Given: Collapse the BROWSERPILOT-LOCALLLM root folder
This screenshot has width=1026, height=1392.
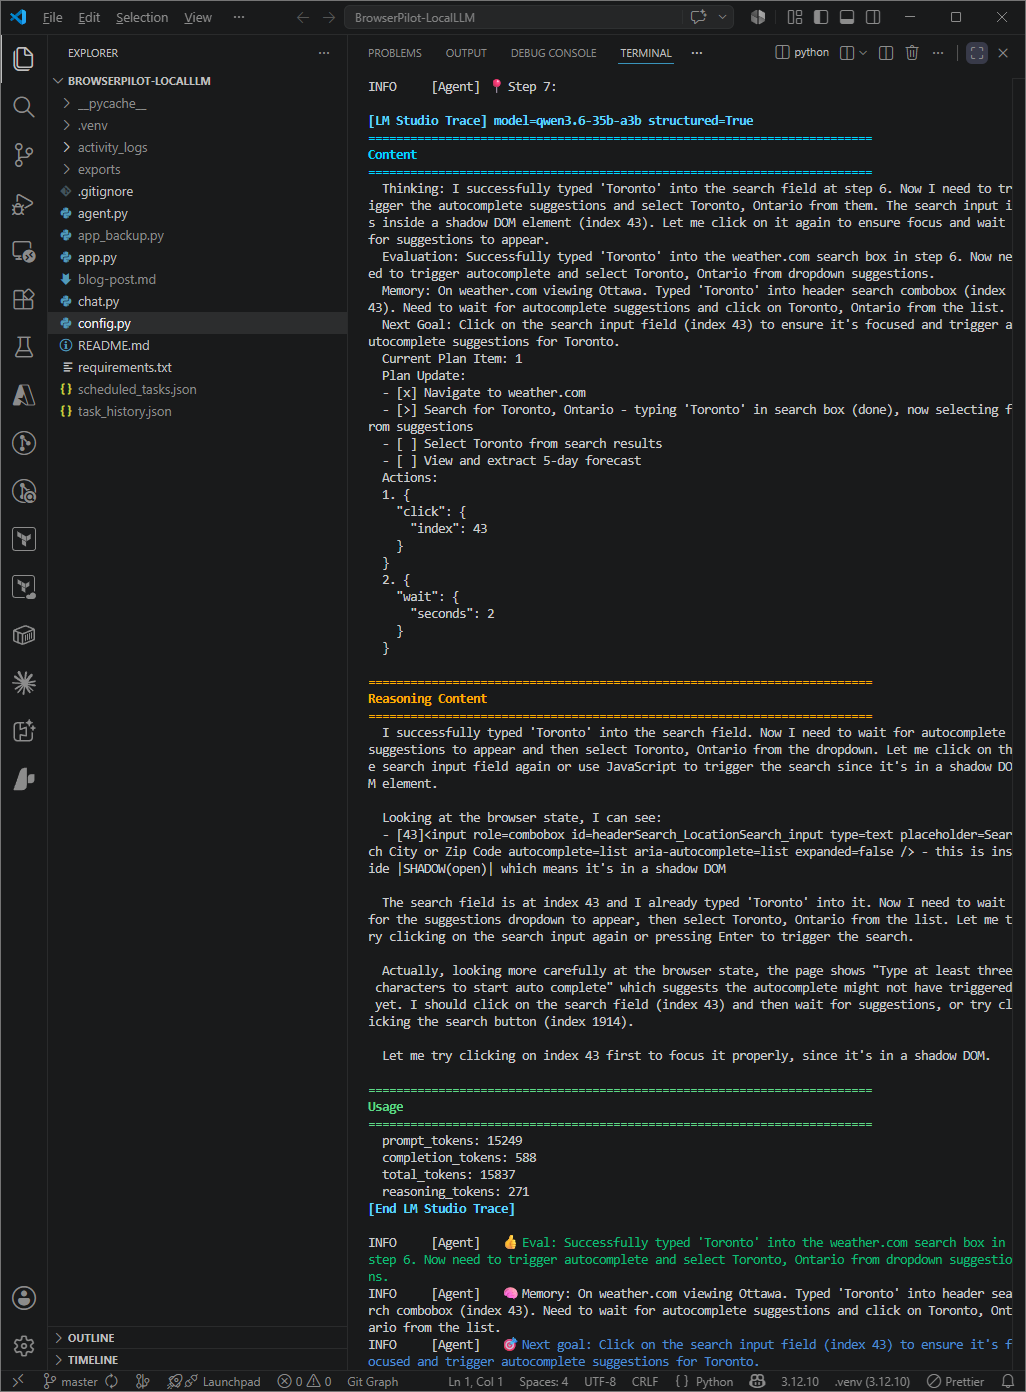Looking at the screenshot, I should [139, 81].
